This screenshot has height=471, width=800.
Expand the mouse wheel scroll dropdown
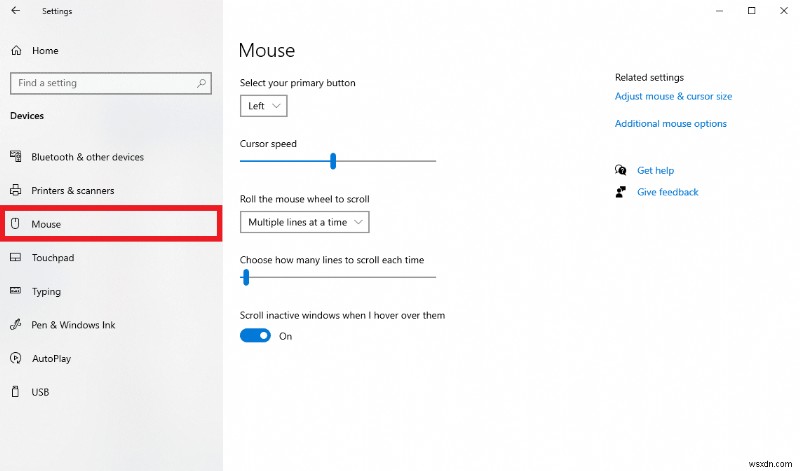tap(305, 222)
